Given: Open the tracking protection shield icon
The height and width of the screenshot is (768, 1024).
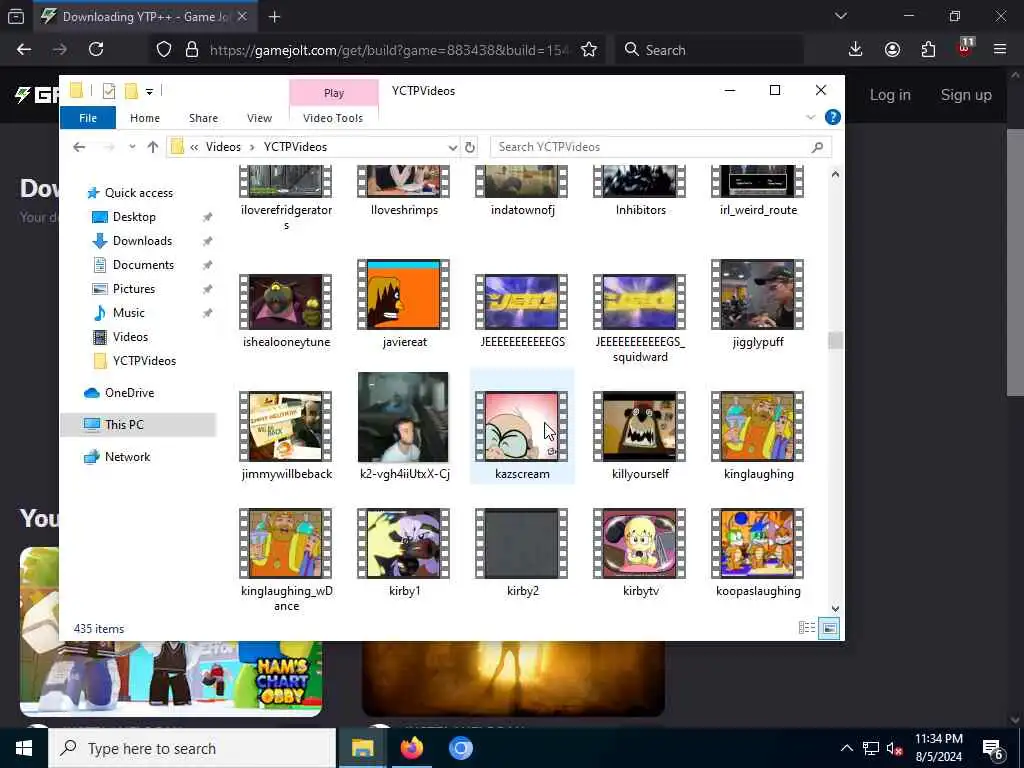Looking at the screenshot, I should (164, 50).
